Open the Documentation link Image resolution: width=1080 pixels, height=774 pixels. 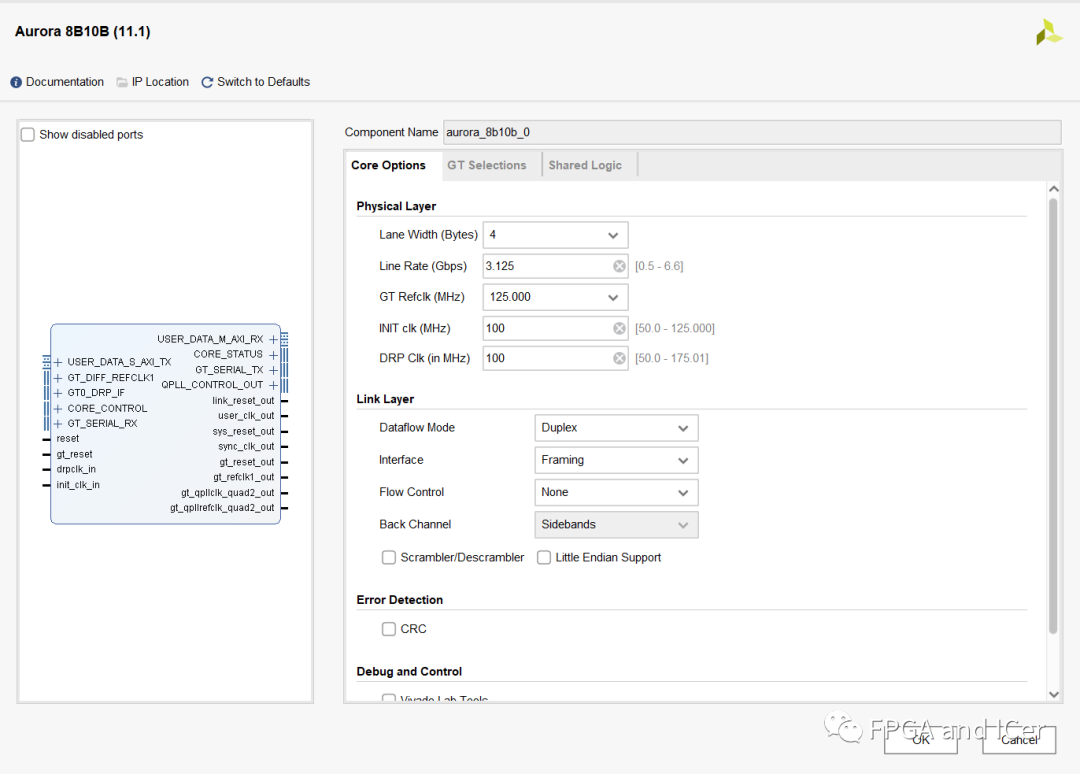tap(65, 82)
